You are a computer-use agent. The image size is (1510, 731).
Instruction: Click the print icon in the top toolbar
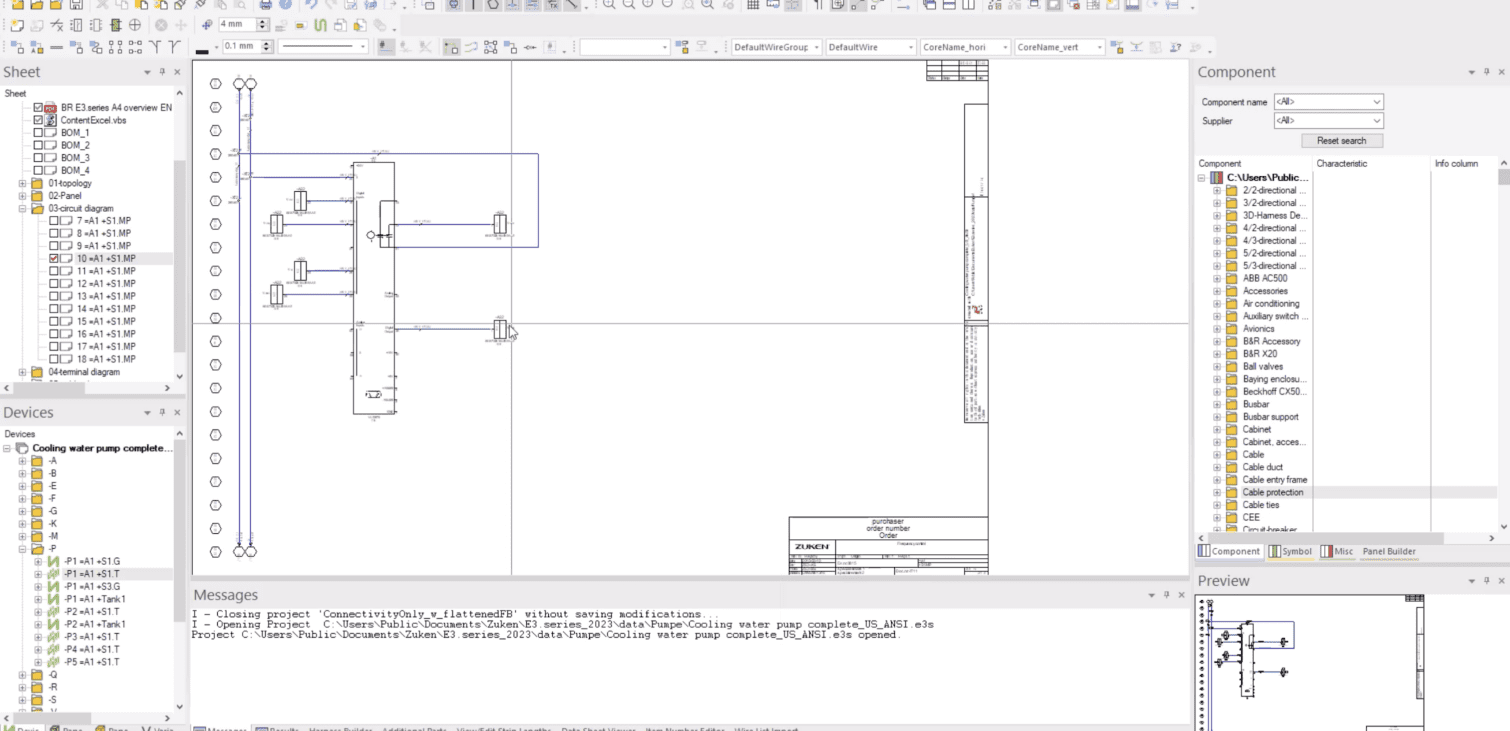tap(265, 5)
